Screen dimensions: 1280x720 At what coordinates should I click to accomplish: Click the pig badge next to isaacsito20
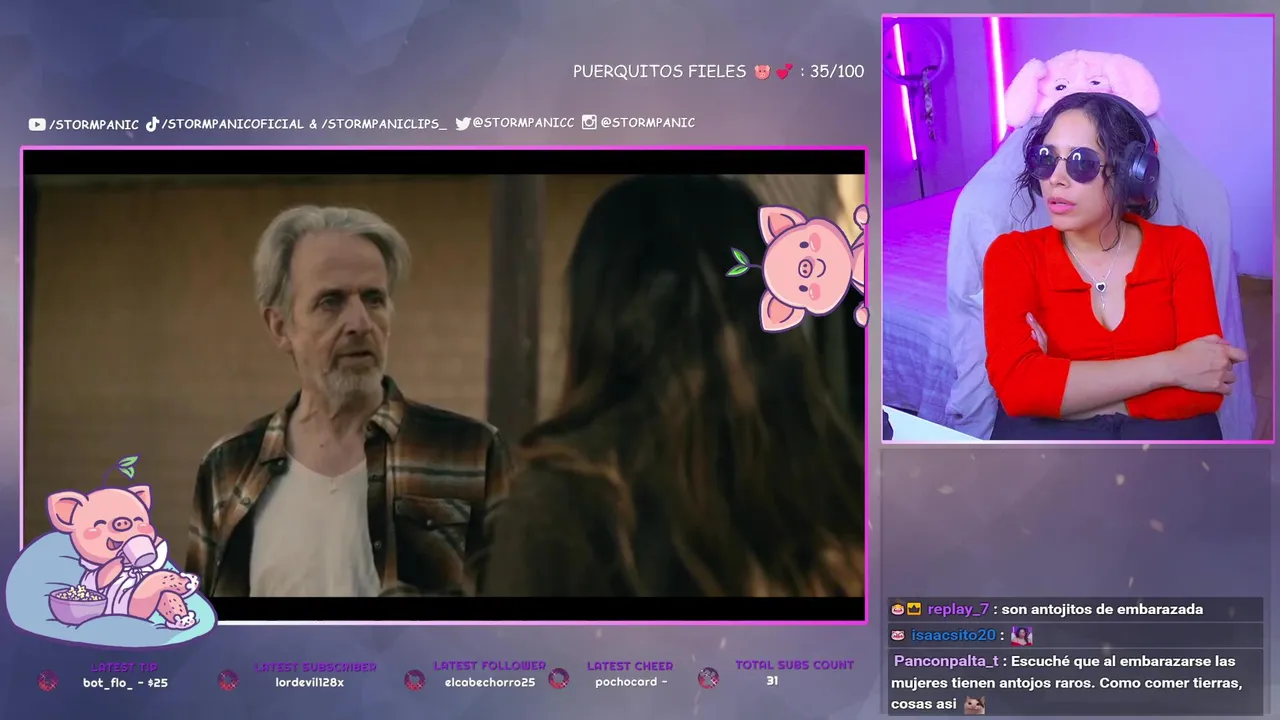[x=898, y=635]
